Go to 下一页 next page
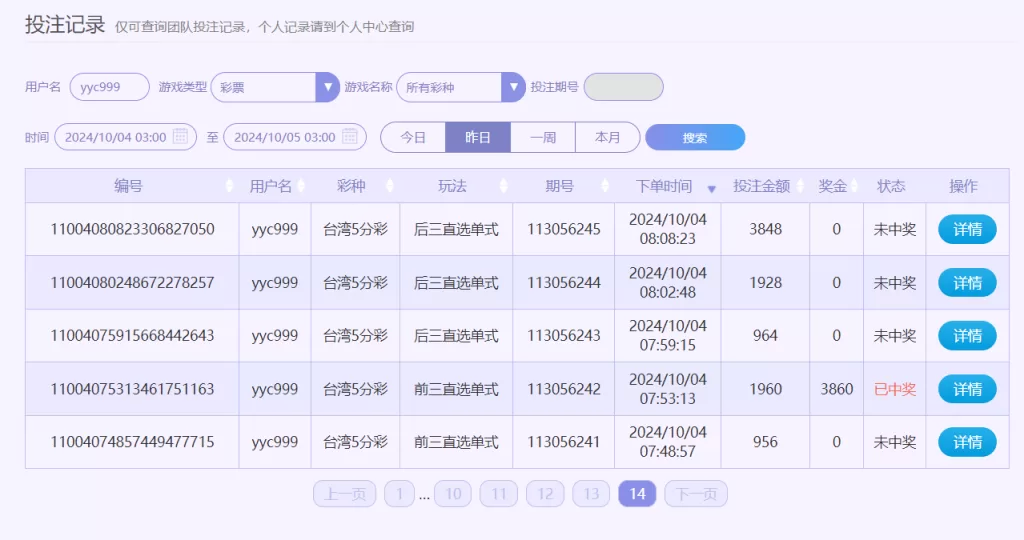The width and height of the screenshot is (1024, 540). (696, 494)
